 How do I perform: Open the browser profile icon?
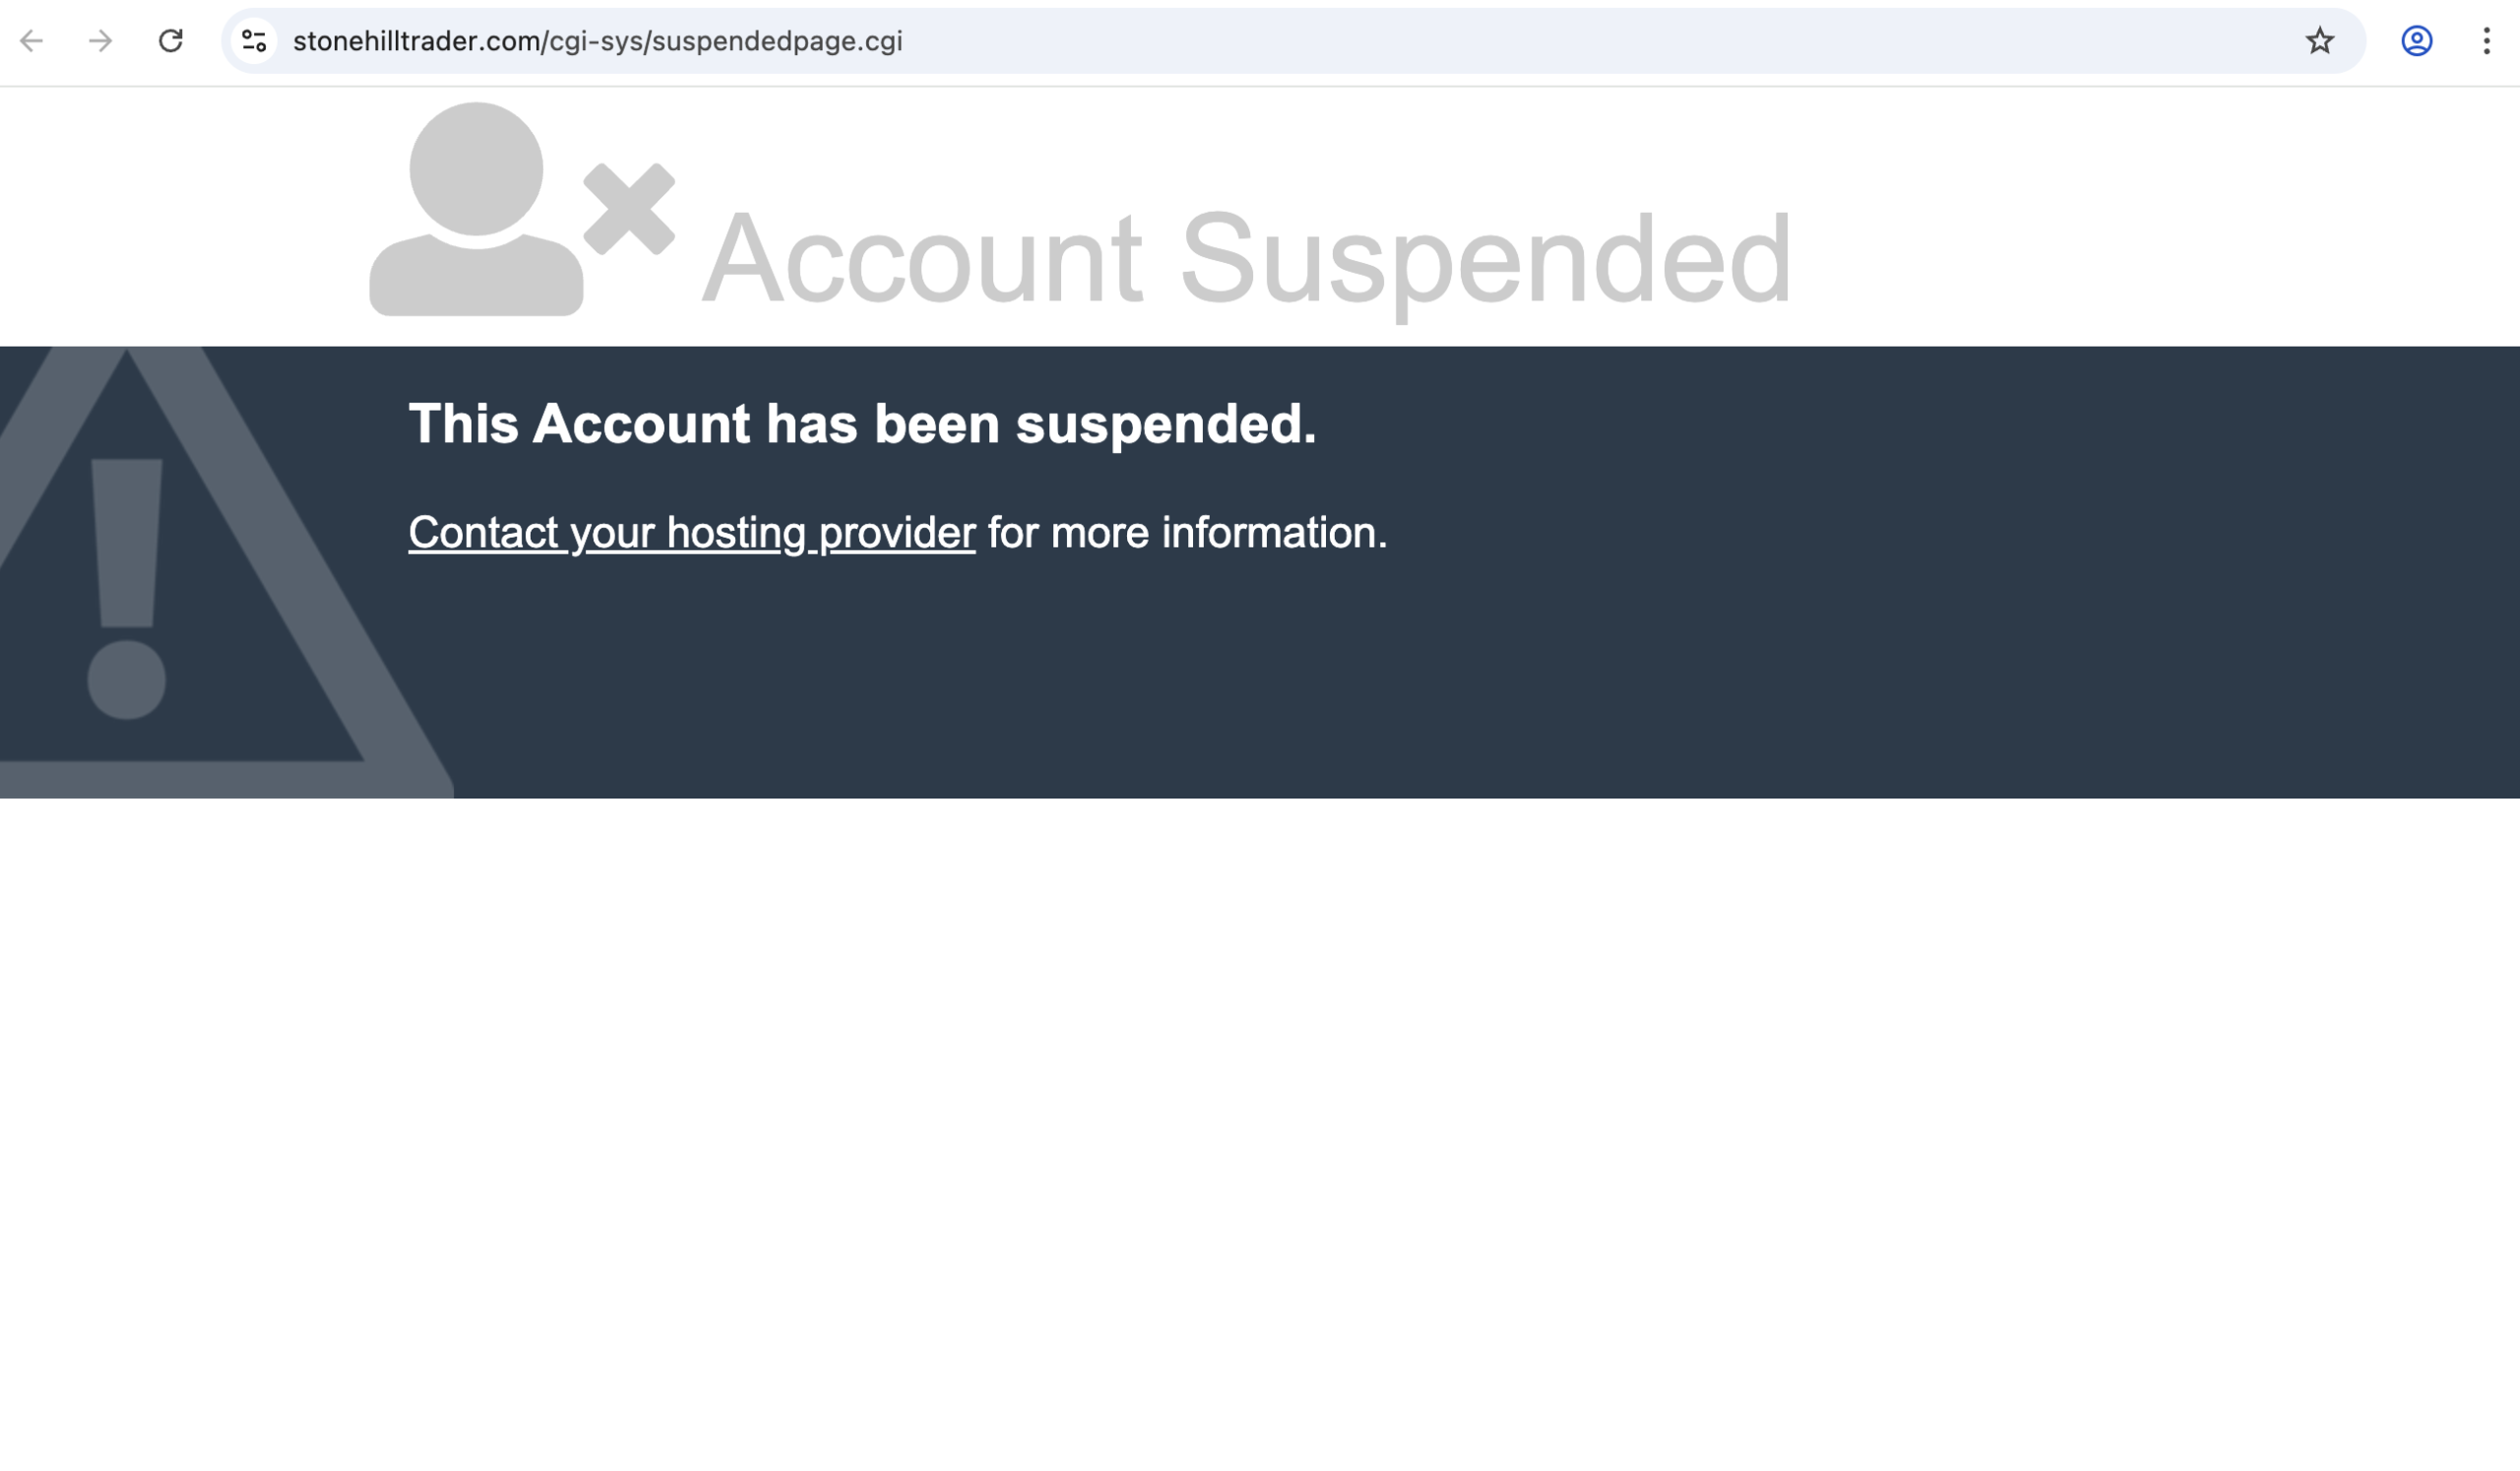(x=2416, y=41)
